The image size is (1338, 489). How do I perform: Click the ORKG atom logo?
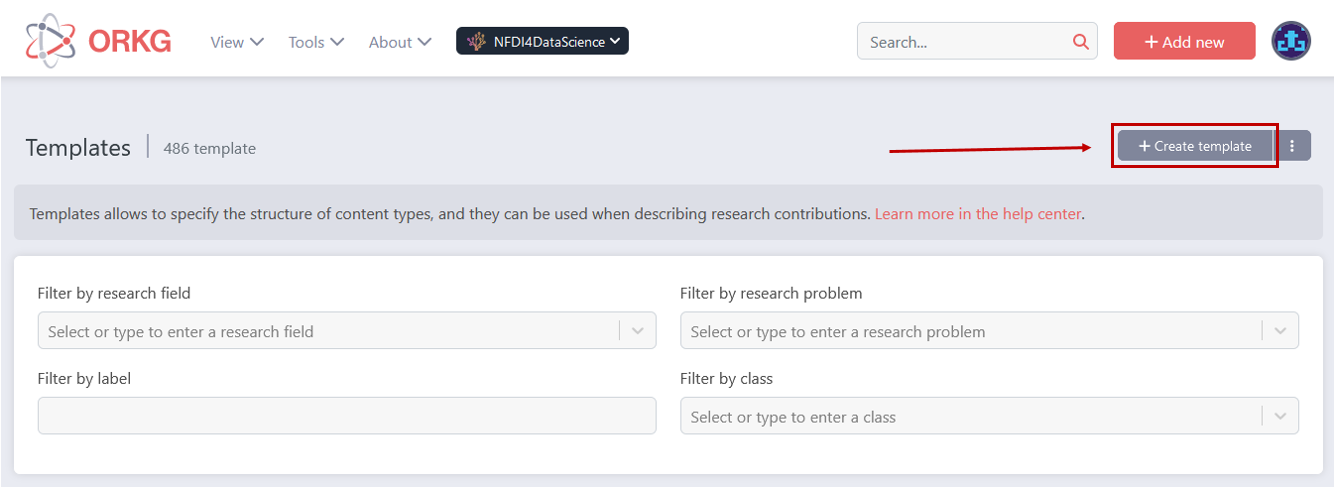[50, 41]
